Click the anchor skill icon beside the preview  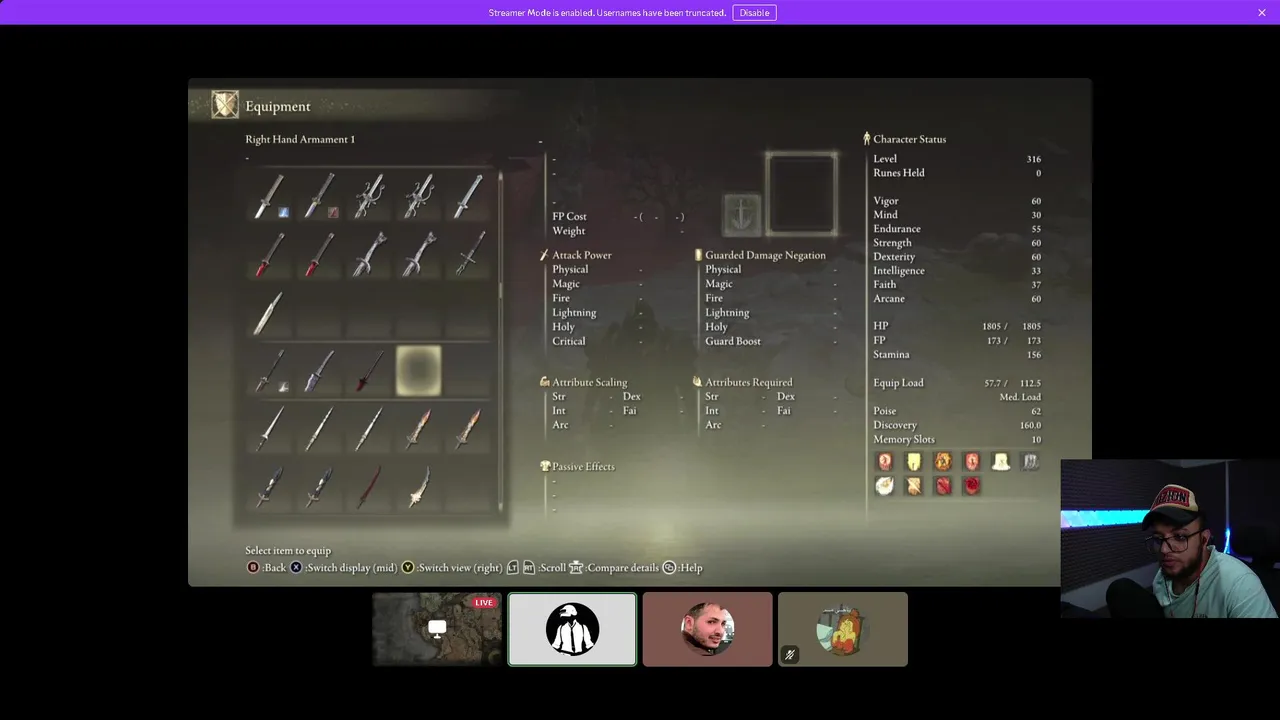click(742, 214)
